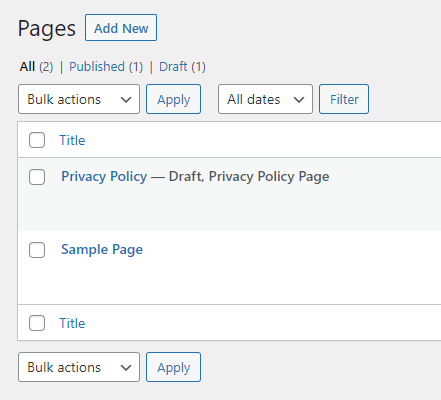Toggle select-all checkbox in table header

(x=37, y=140)
